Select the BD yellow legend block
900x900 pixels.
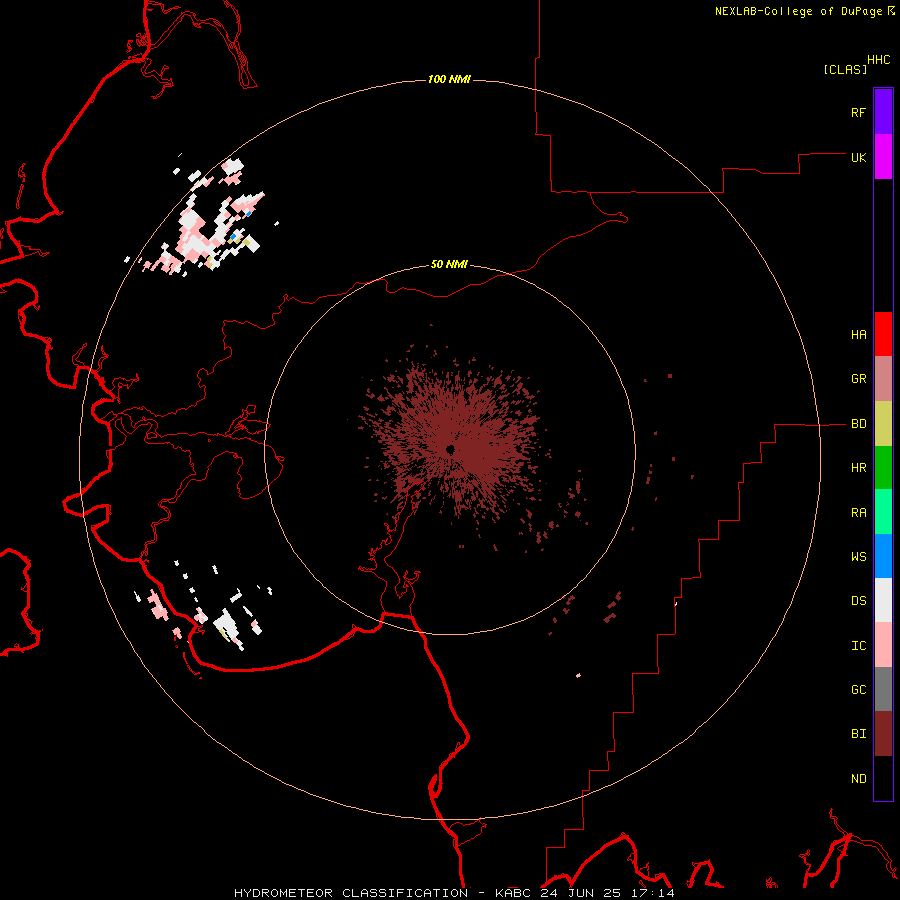[883, 424]
